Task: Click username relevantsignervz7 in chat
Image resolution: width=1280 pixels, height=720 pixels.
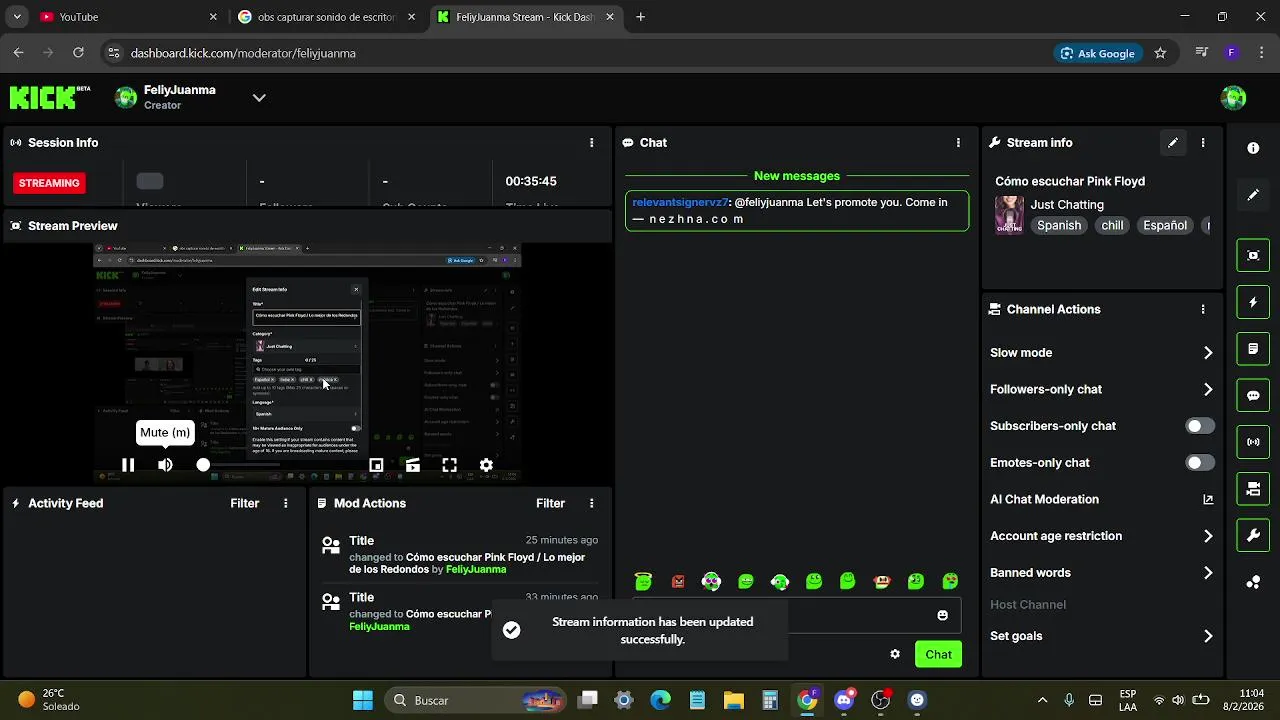Action: (x=680, y=202)
